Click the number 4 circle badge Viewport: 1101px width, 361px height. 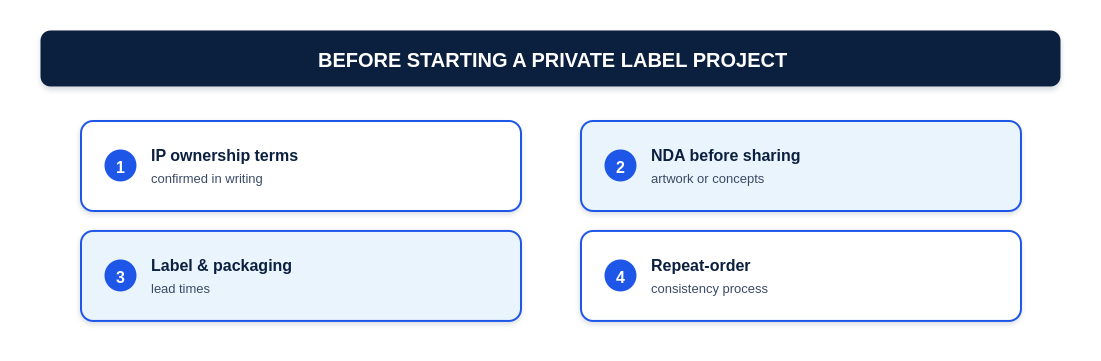620,276
